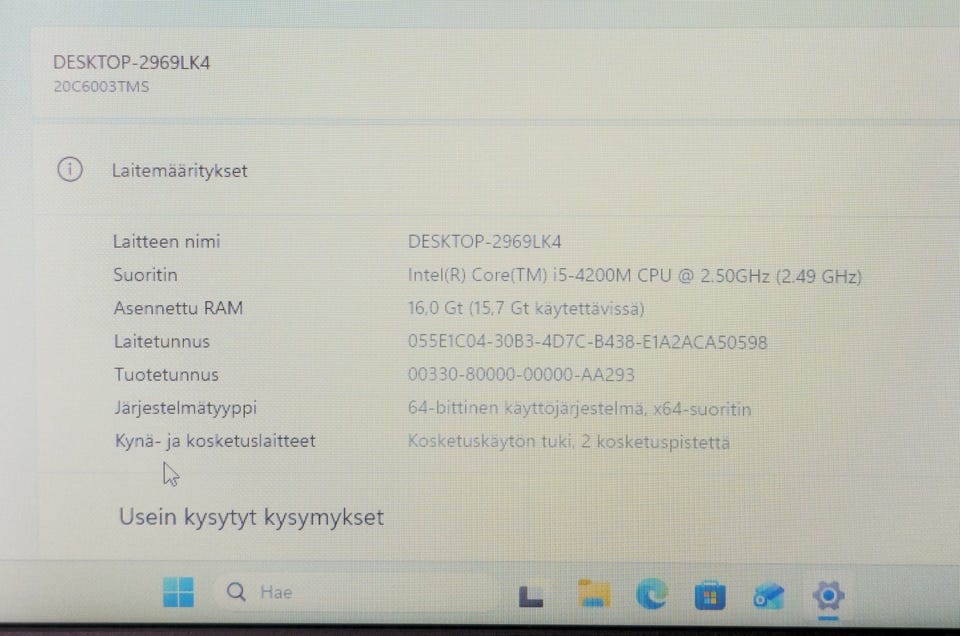The width and height of the screenshot is (960, 636).
Task: Focus the Hae search box
Action: pos(356,592)
